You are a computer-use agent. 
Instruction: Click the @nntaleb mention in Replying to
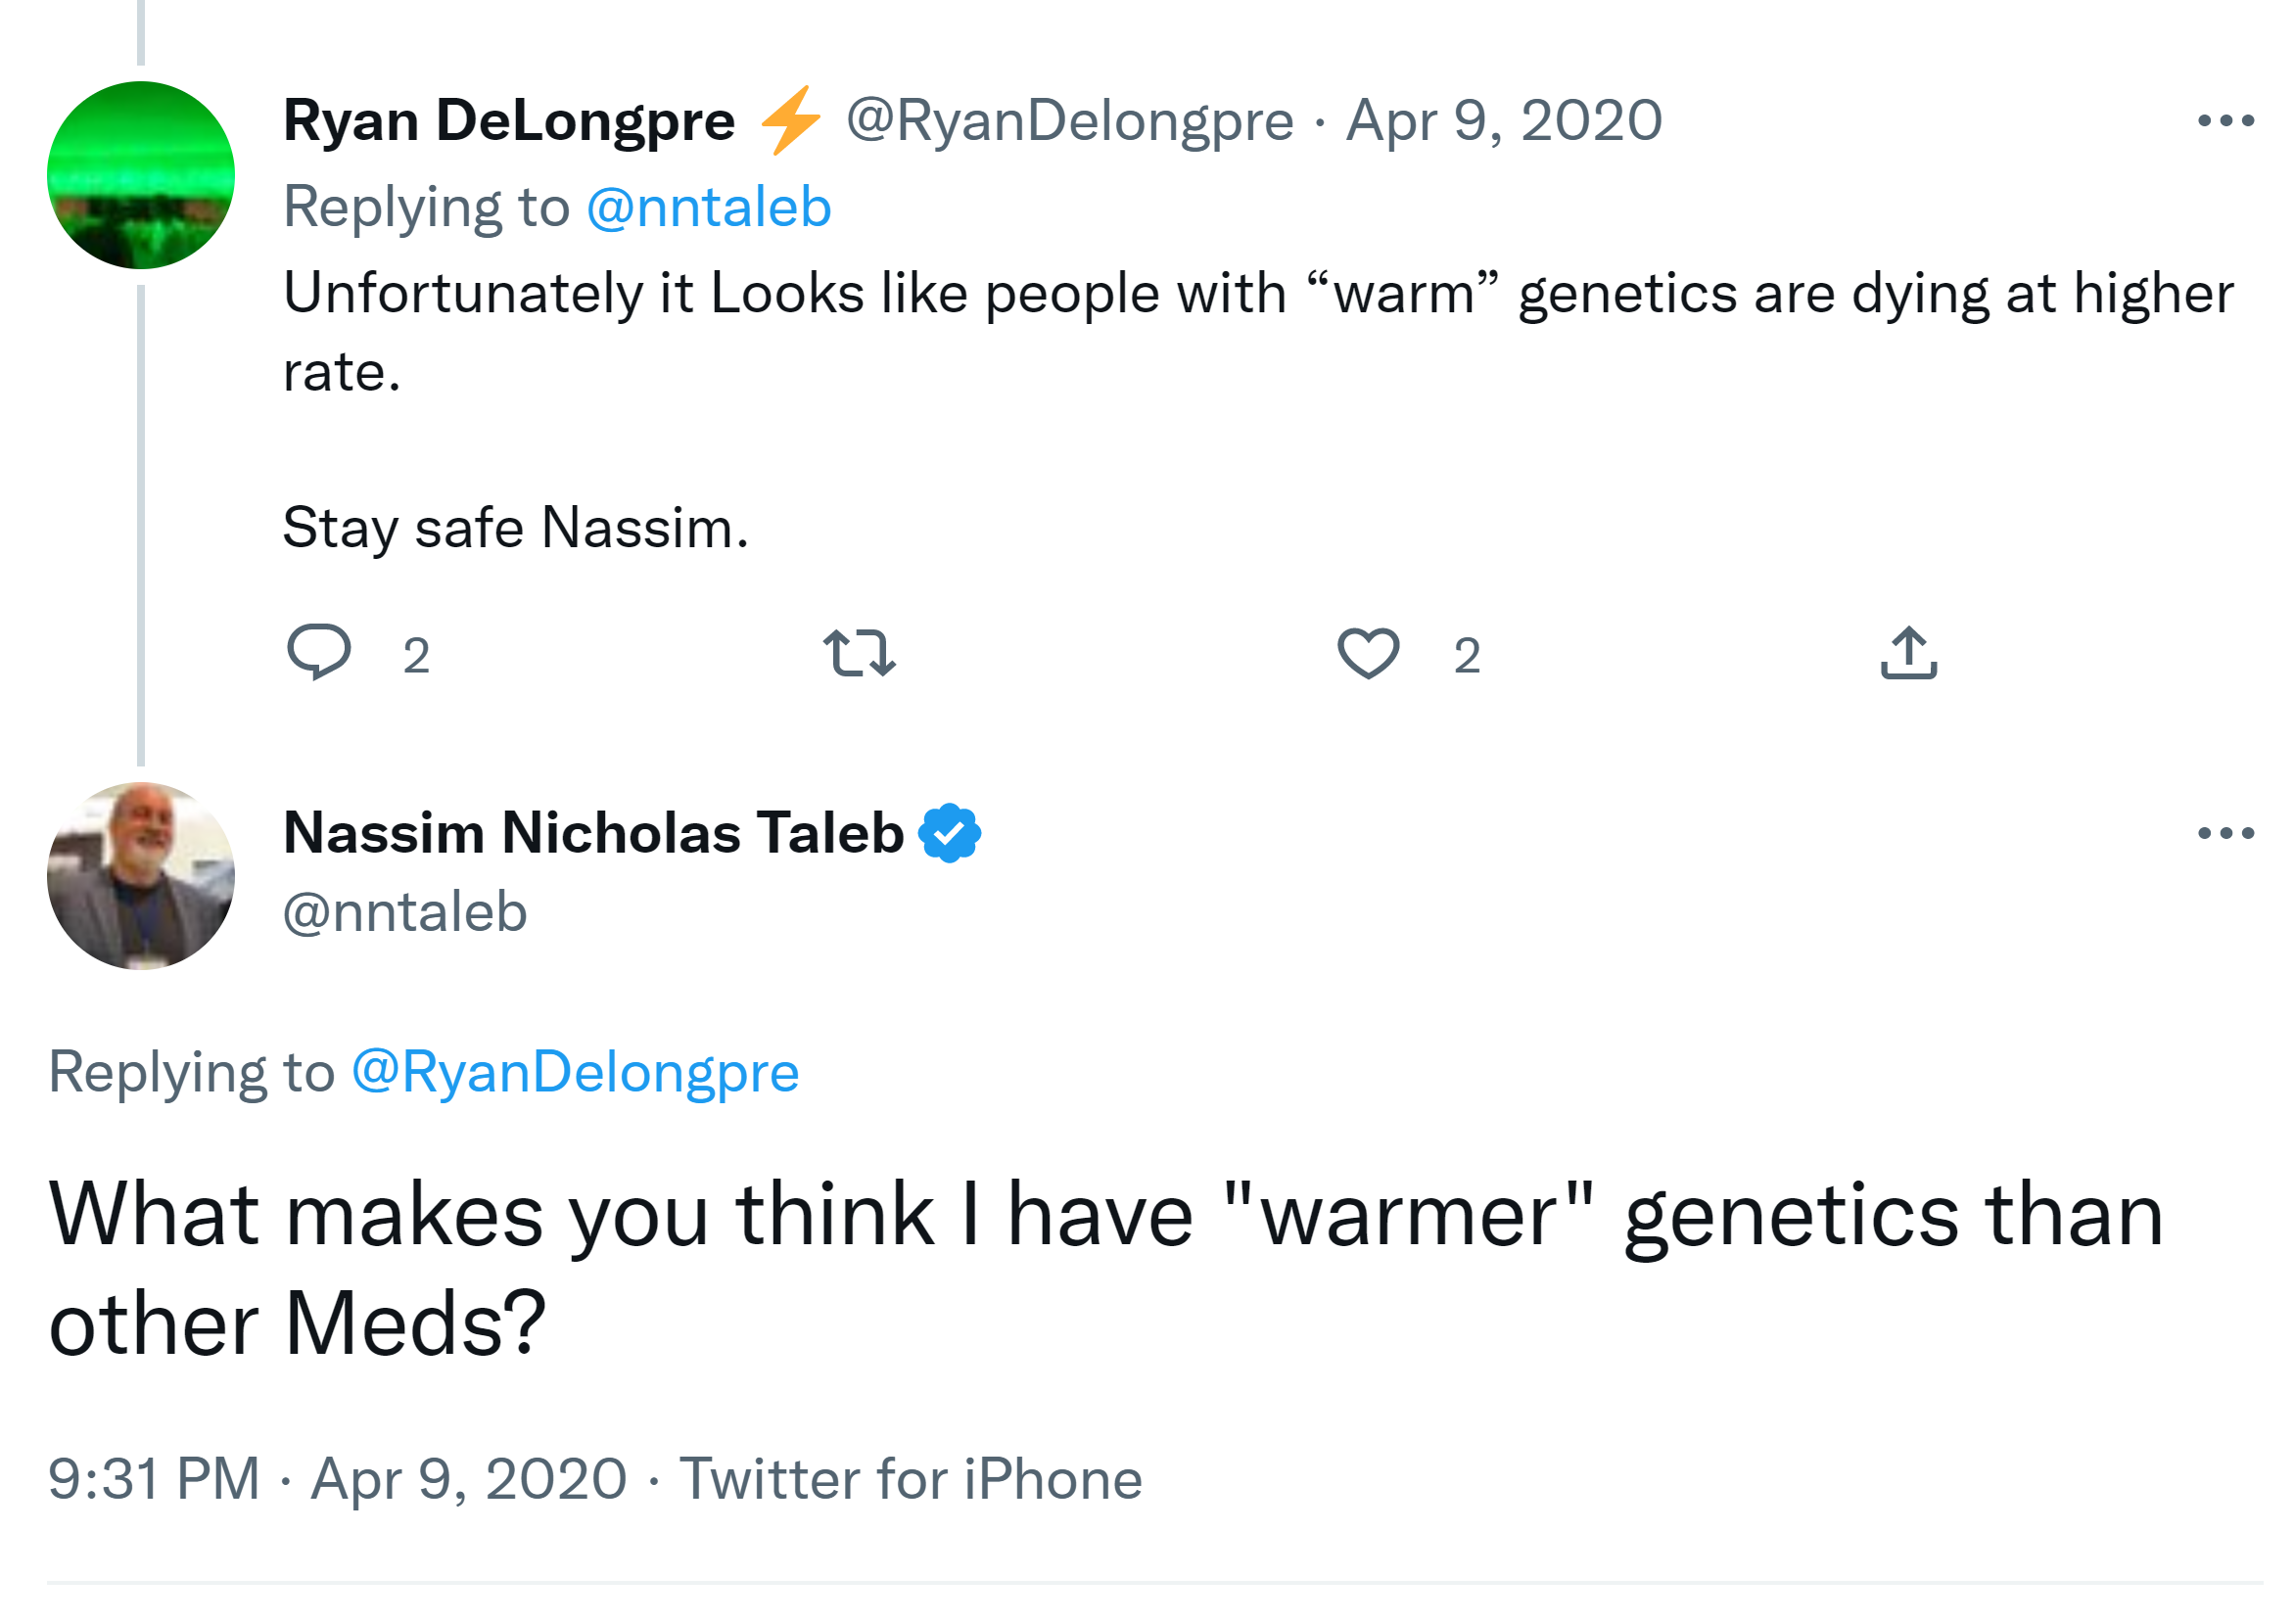coord(708,207)
